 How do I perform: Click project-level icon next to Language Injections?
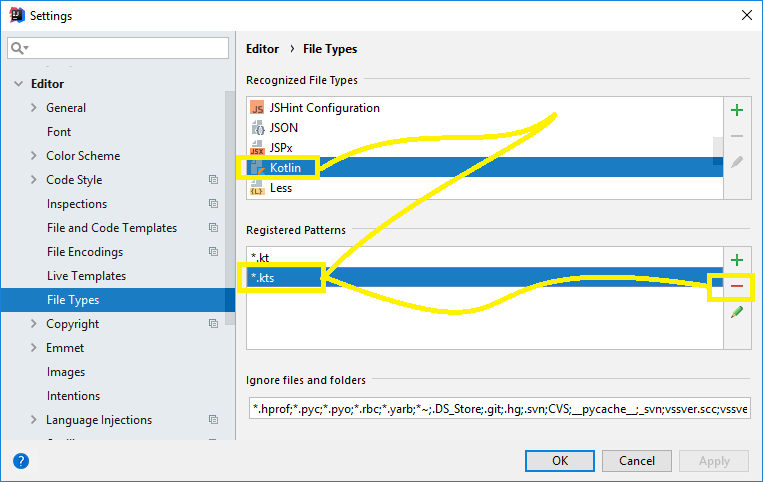pyautogui.click(x=213, y=419)
